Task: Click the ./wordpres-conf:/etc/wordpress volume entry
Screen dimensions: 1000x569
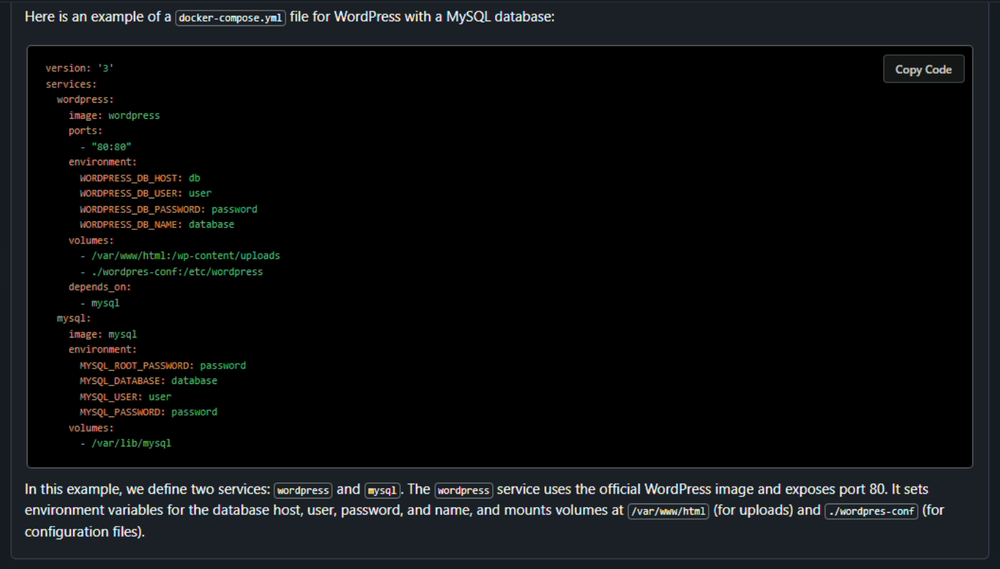Action: (176, 271)
